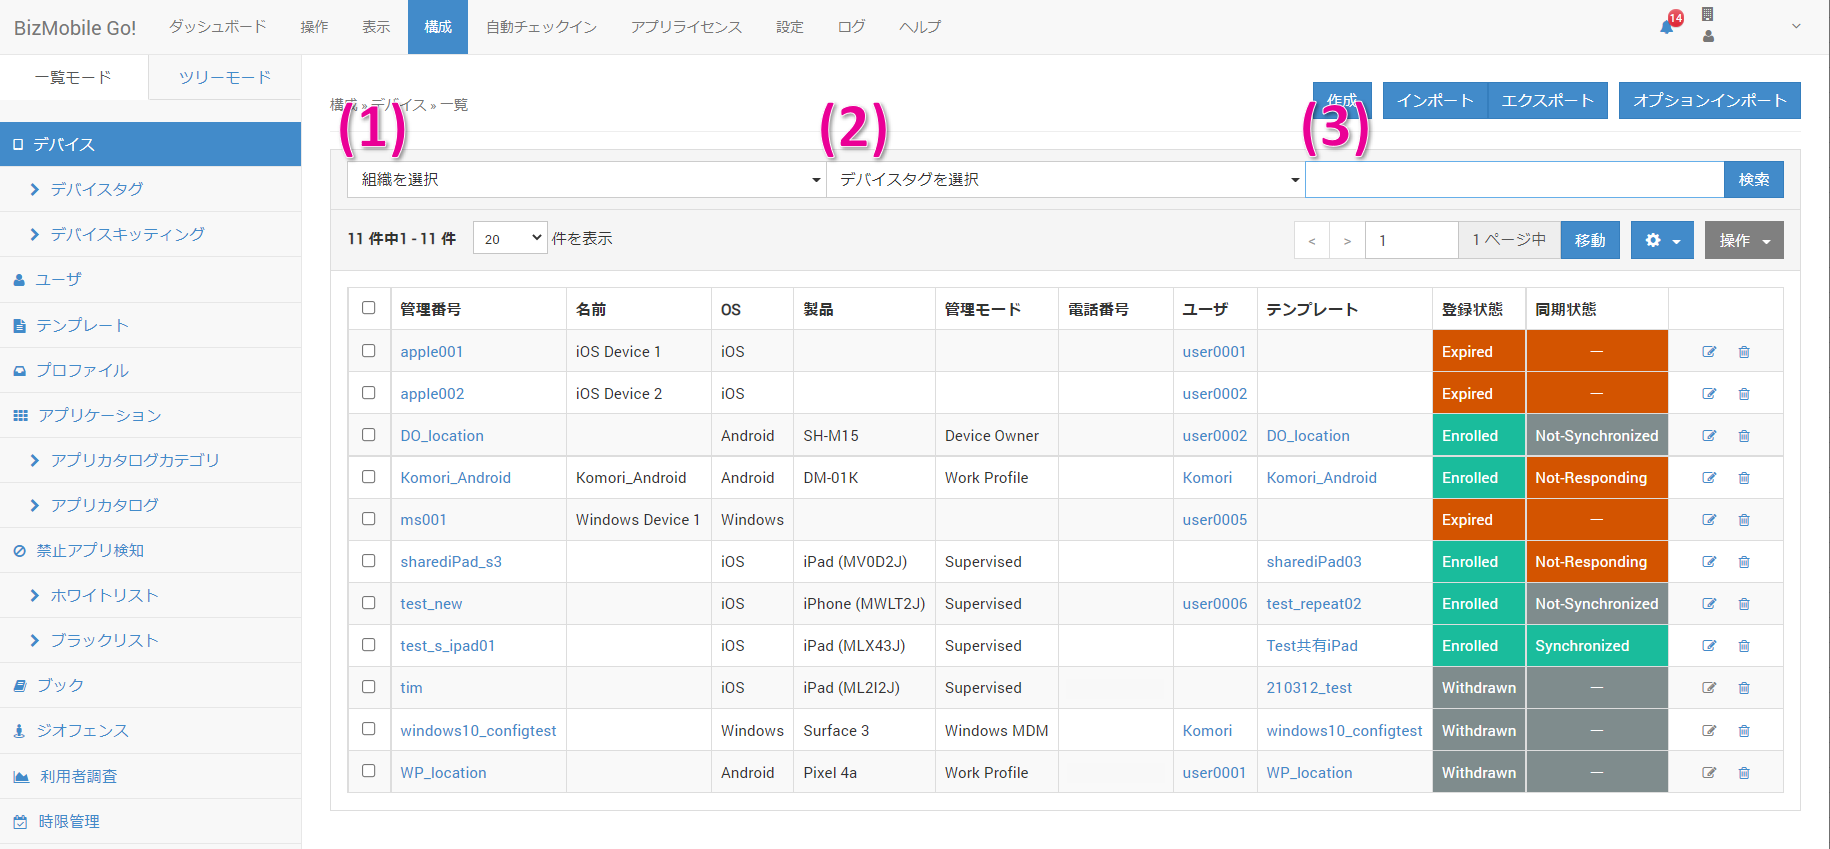Open the sharediPad03 template link
Viewport: 1830px width, 849px height.
[1313, 562]
